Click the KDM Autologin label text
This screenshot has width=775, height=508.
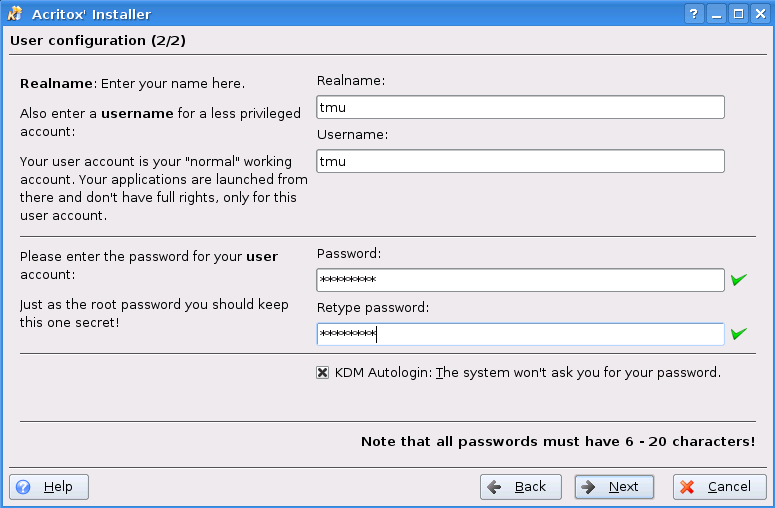(528, 373)
